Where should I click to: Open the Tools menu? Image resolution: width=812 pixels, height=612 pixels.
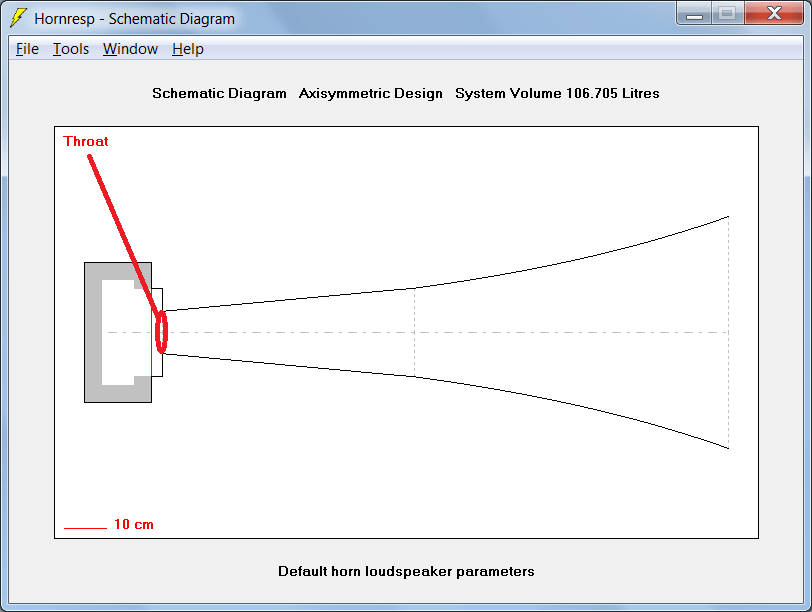(x=71, y=49)
